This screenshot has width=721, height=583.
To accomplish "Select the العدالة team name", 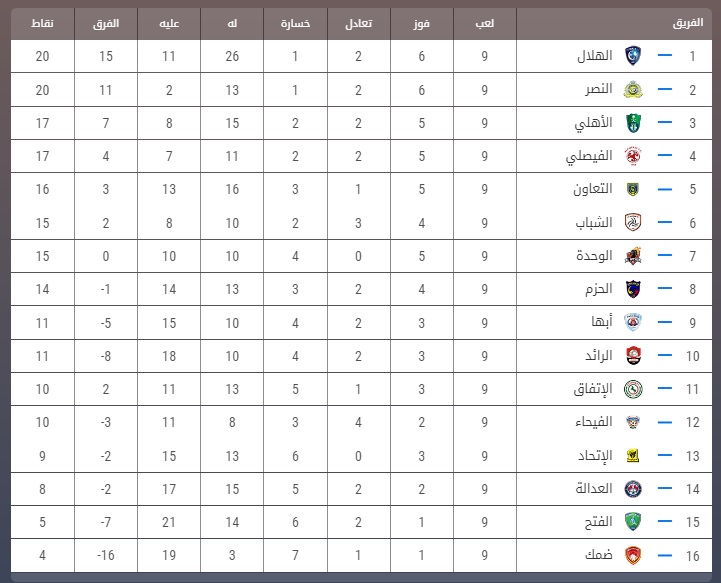I will (594, 488).
